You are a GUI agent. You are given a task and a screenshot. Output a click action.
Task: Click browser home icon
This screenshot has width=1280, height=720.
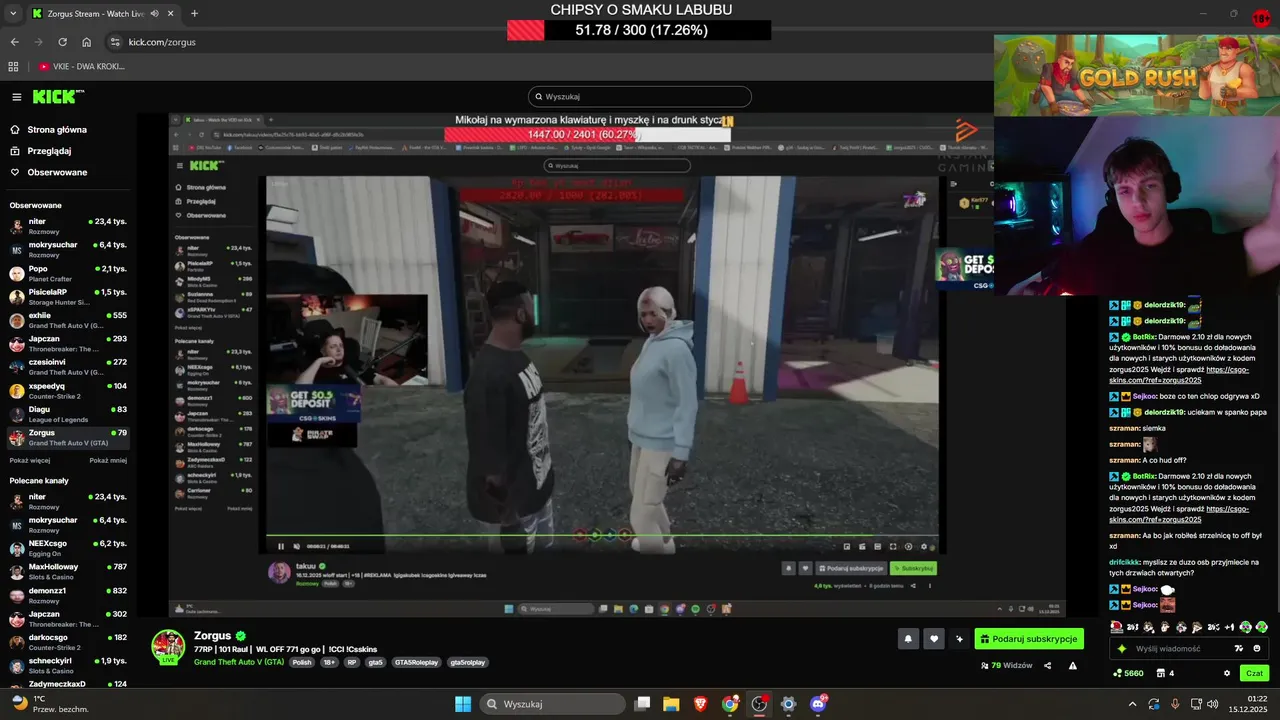[87, 42]
